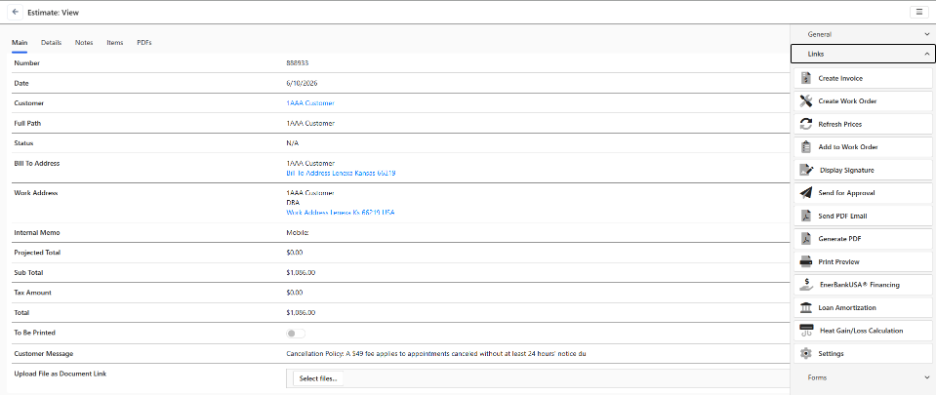Open the Details tab
The image size is (936, 396).
51,43
